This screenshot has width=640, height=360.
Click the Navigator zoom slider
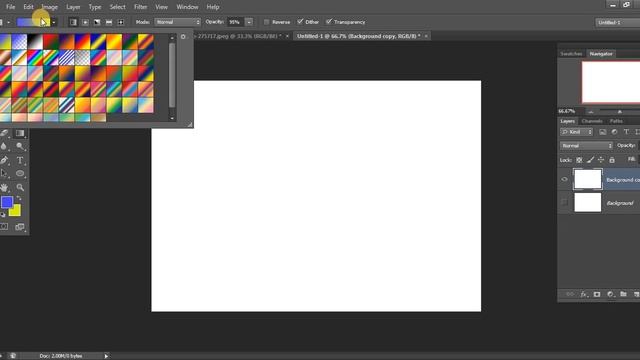point(620,111)
